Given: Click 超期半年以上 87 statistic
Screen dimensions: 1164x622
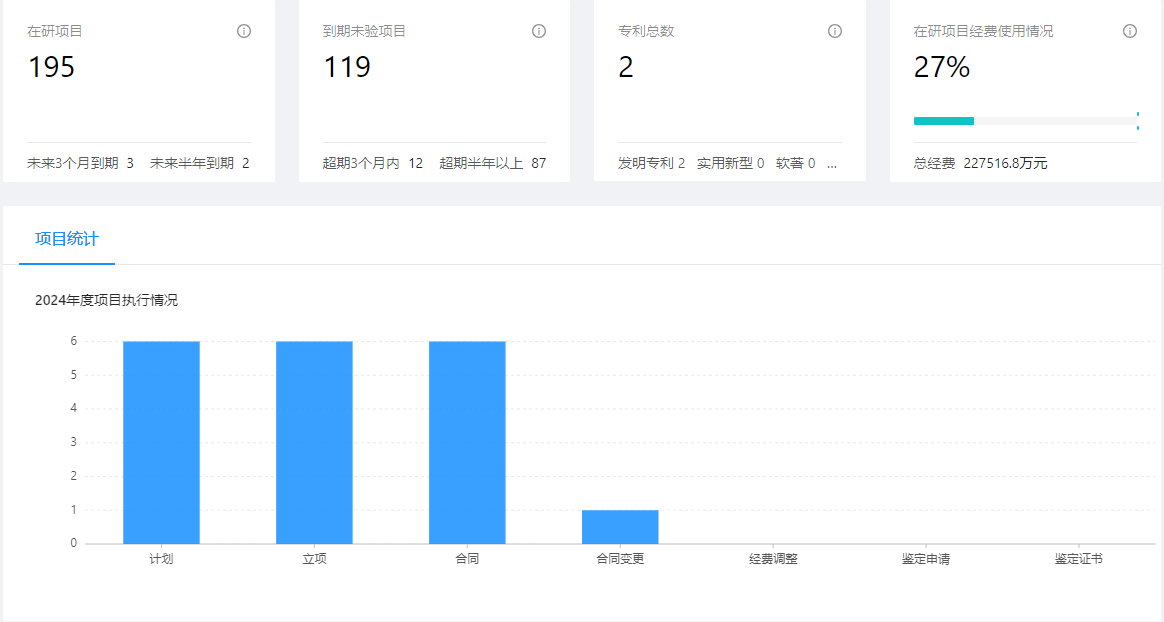Looking at the screenshot, I should click(492, 163).
